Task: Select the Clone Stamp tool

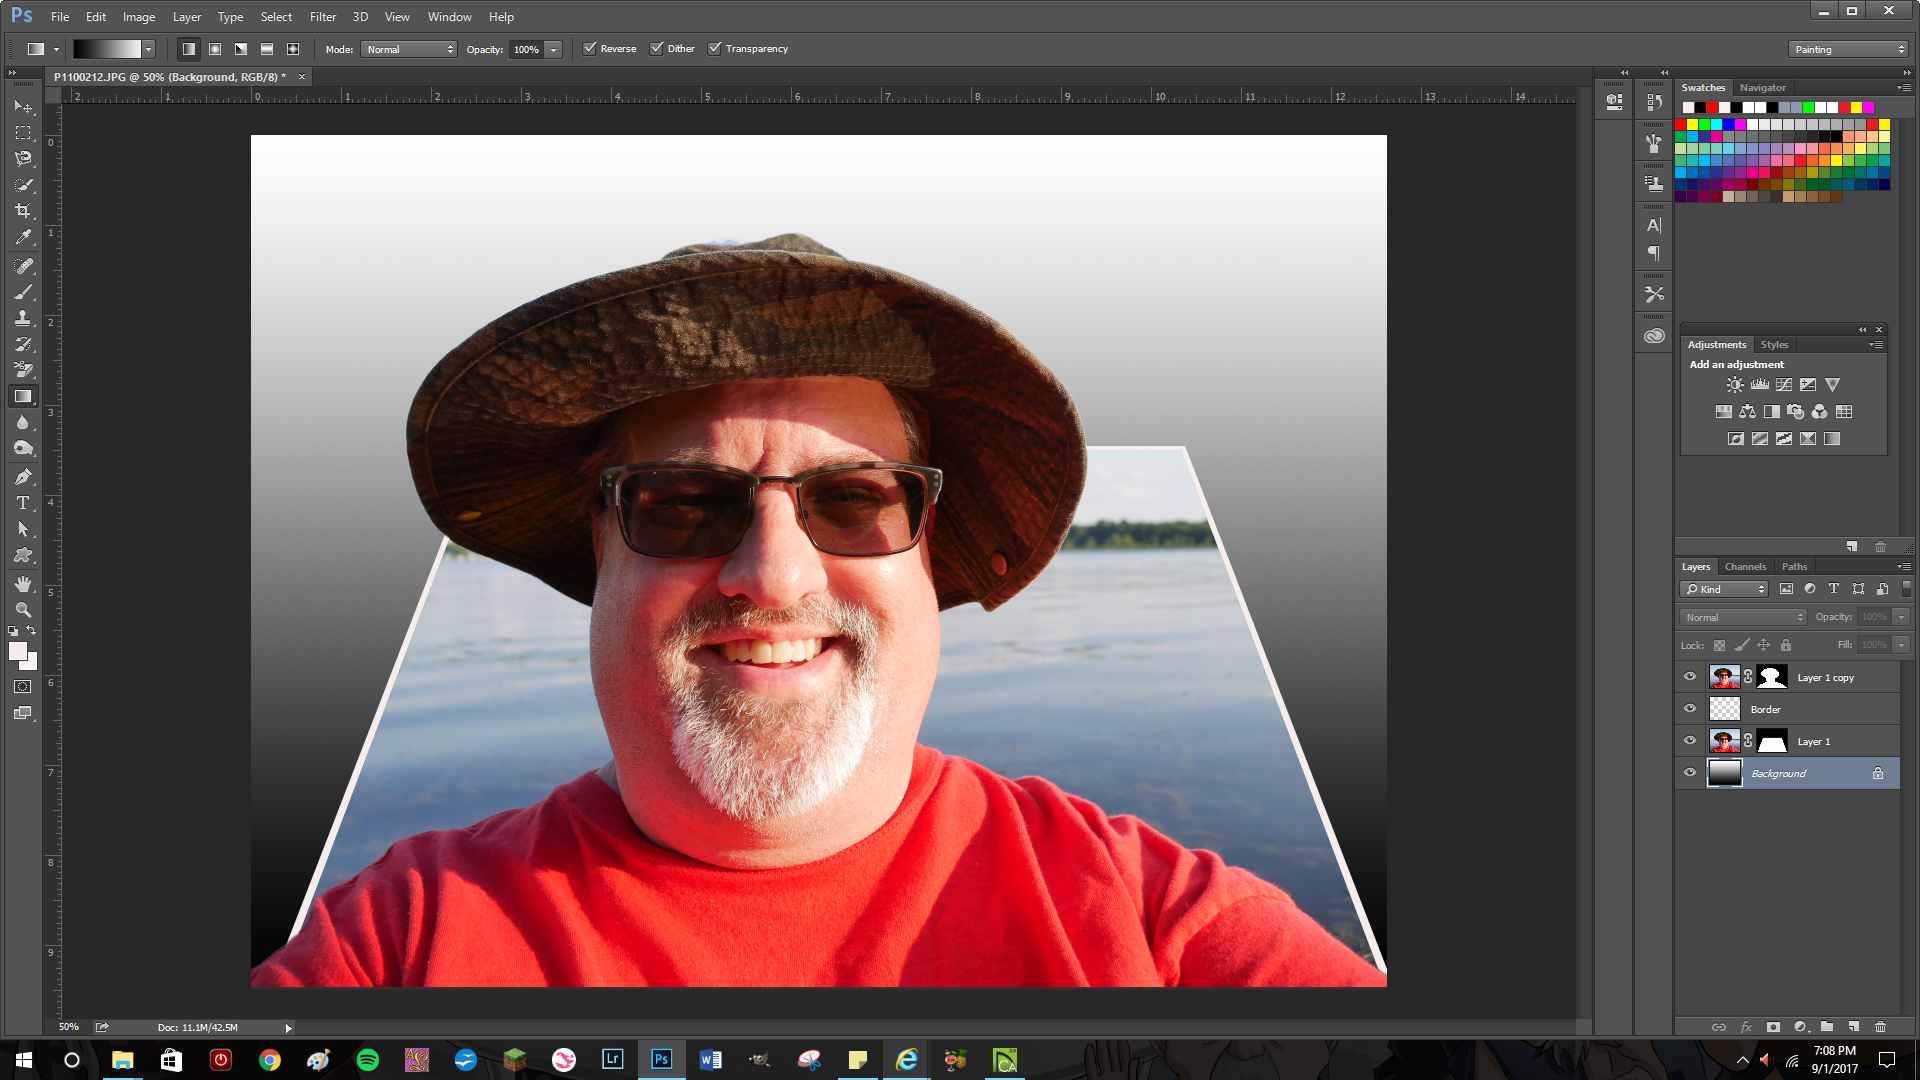Action: pyautogui.click(x=22, y=318)
